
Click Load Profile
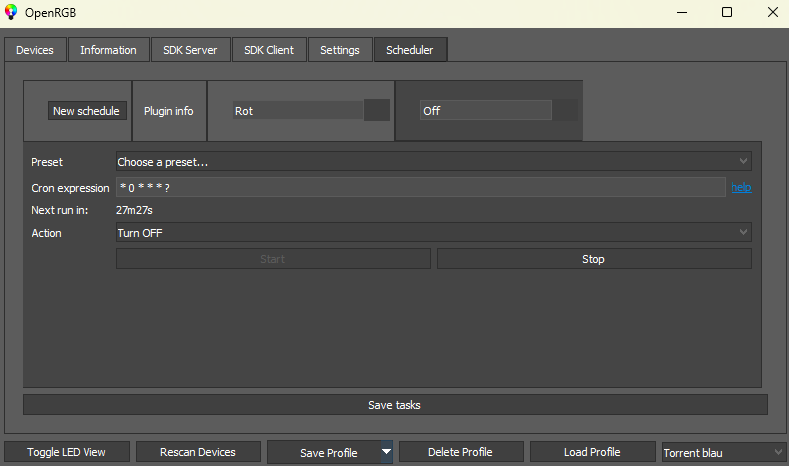click(593, 452)
